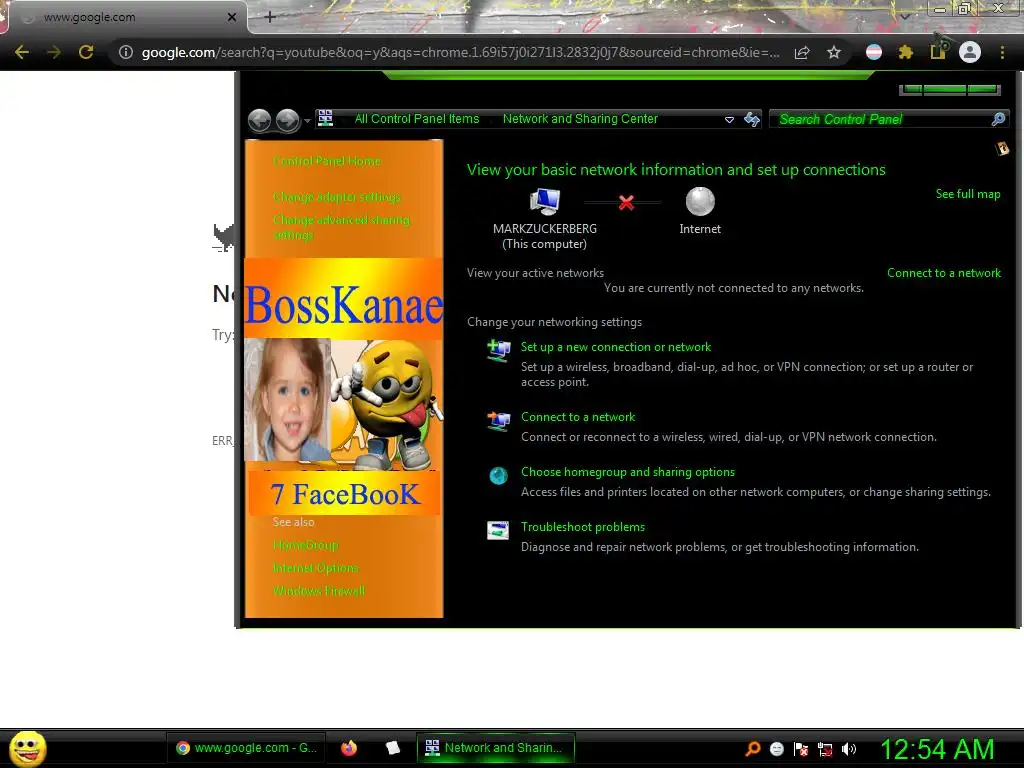Screen dimensions: 1024x768
Task: Click the search magnifier in Control Panel
Action: (x=998, y=119)
